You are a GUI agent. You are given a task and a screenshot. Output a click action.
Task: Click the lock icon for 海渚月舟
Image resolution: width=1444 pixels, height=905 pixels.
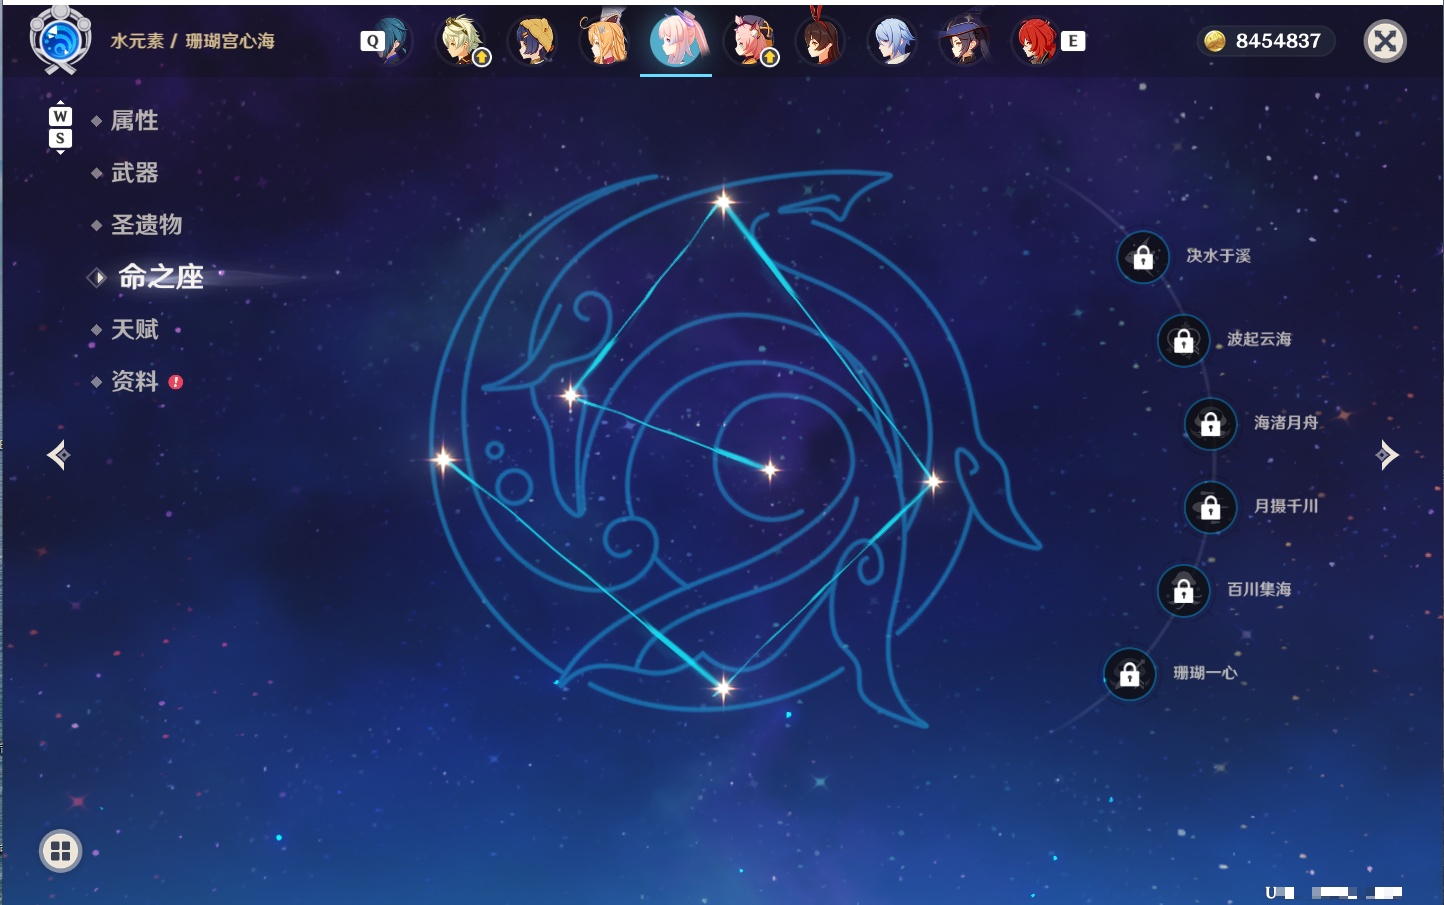click(x=1211, y=424)
